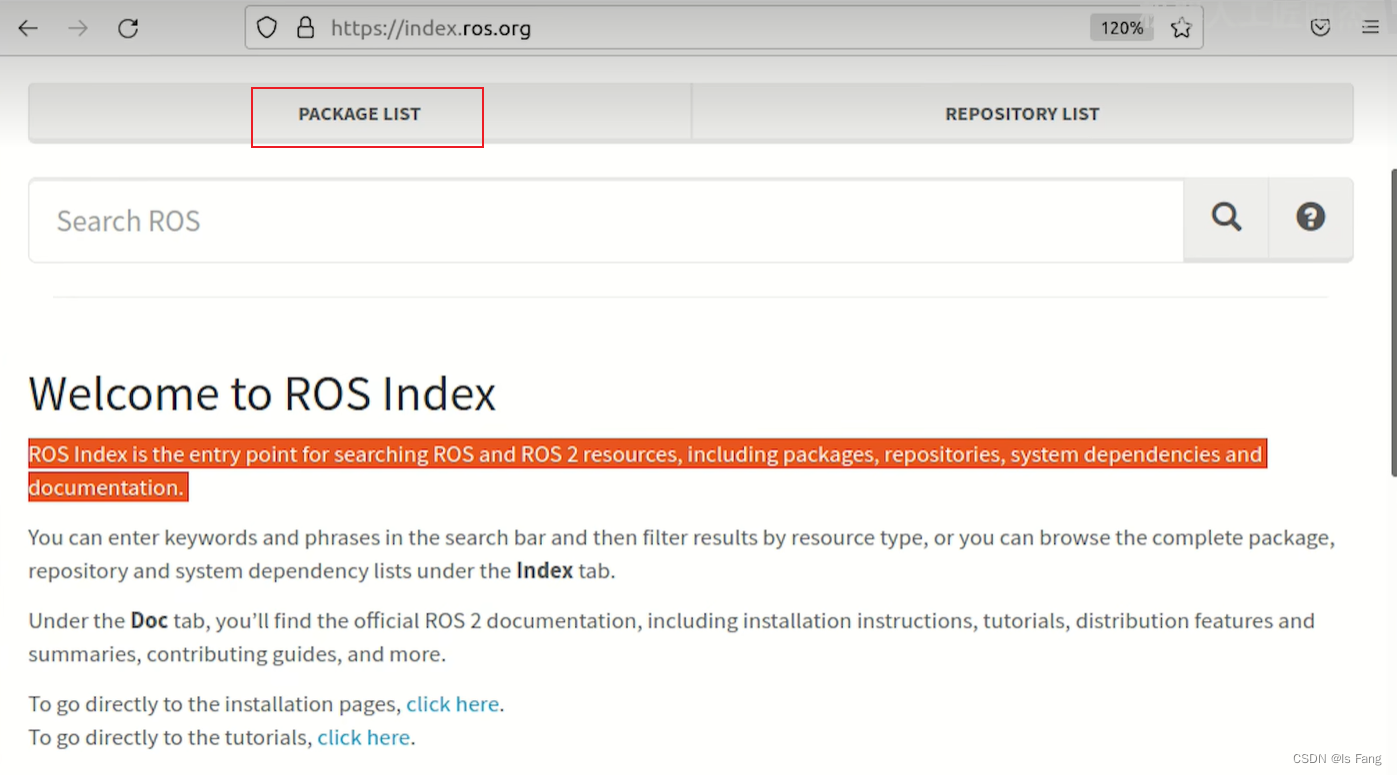Open the search help question-mark icon

click(x=1311, y=220)
